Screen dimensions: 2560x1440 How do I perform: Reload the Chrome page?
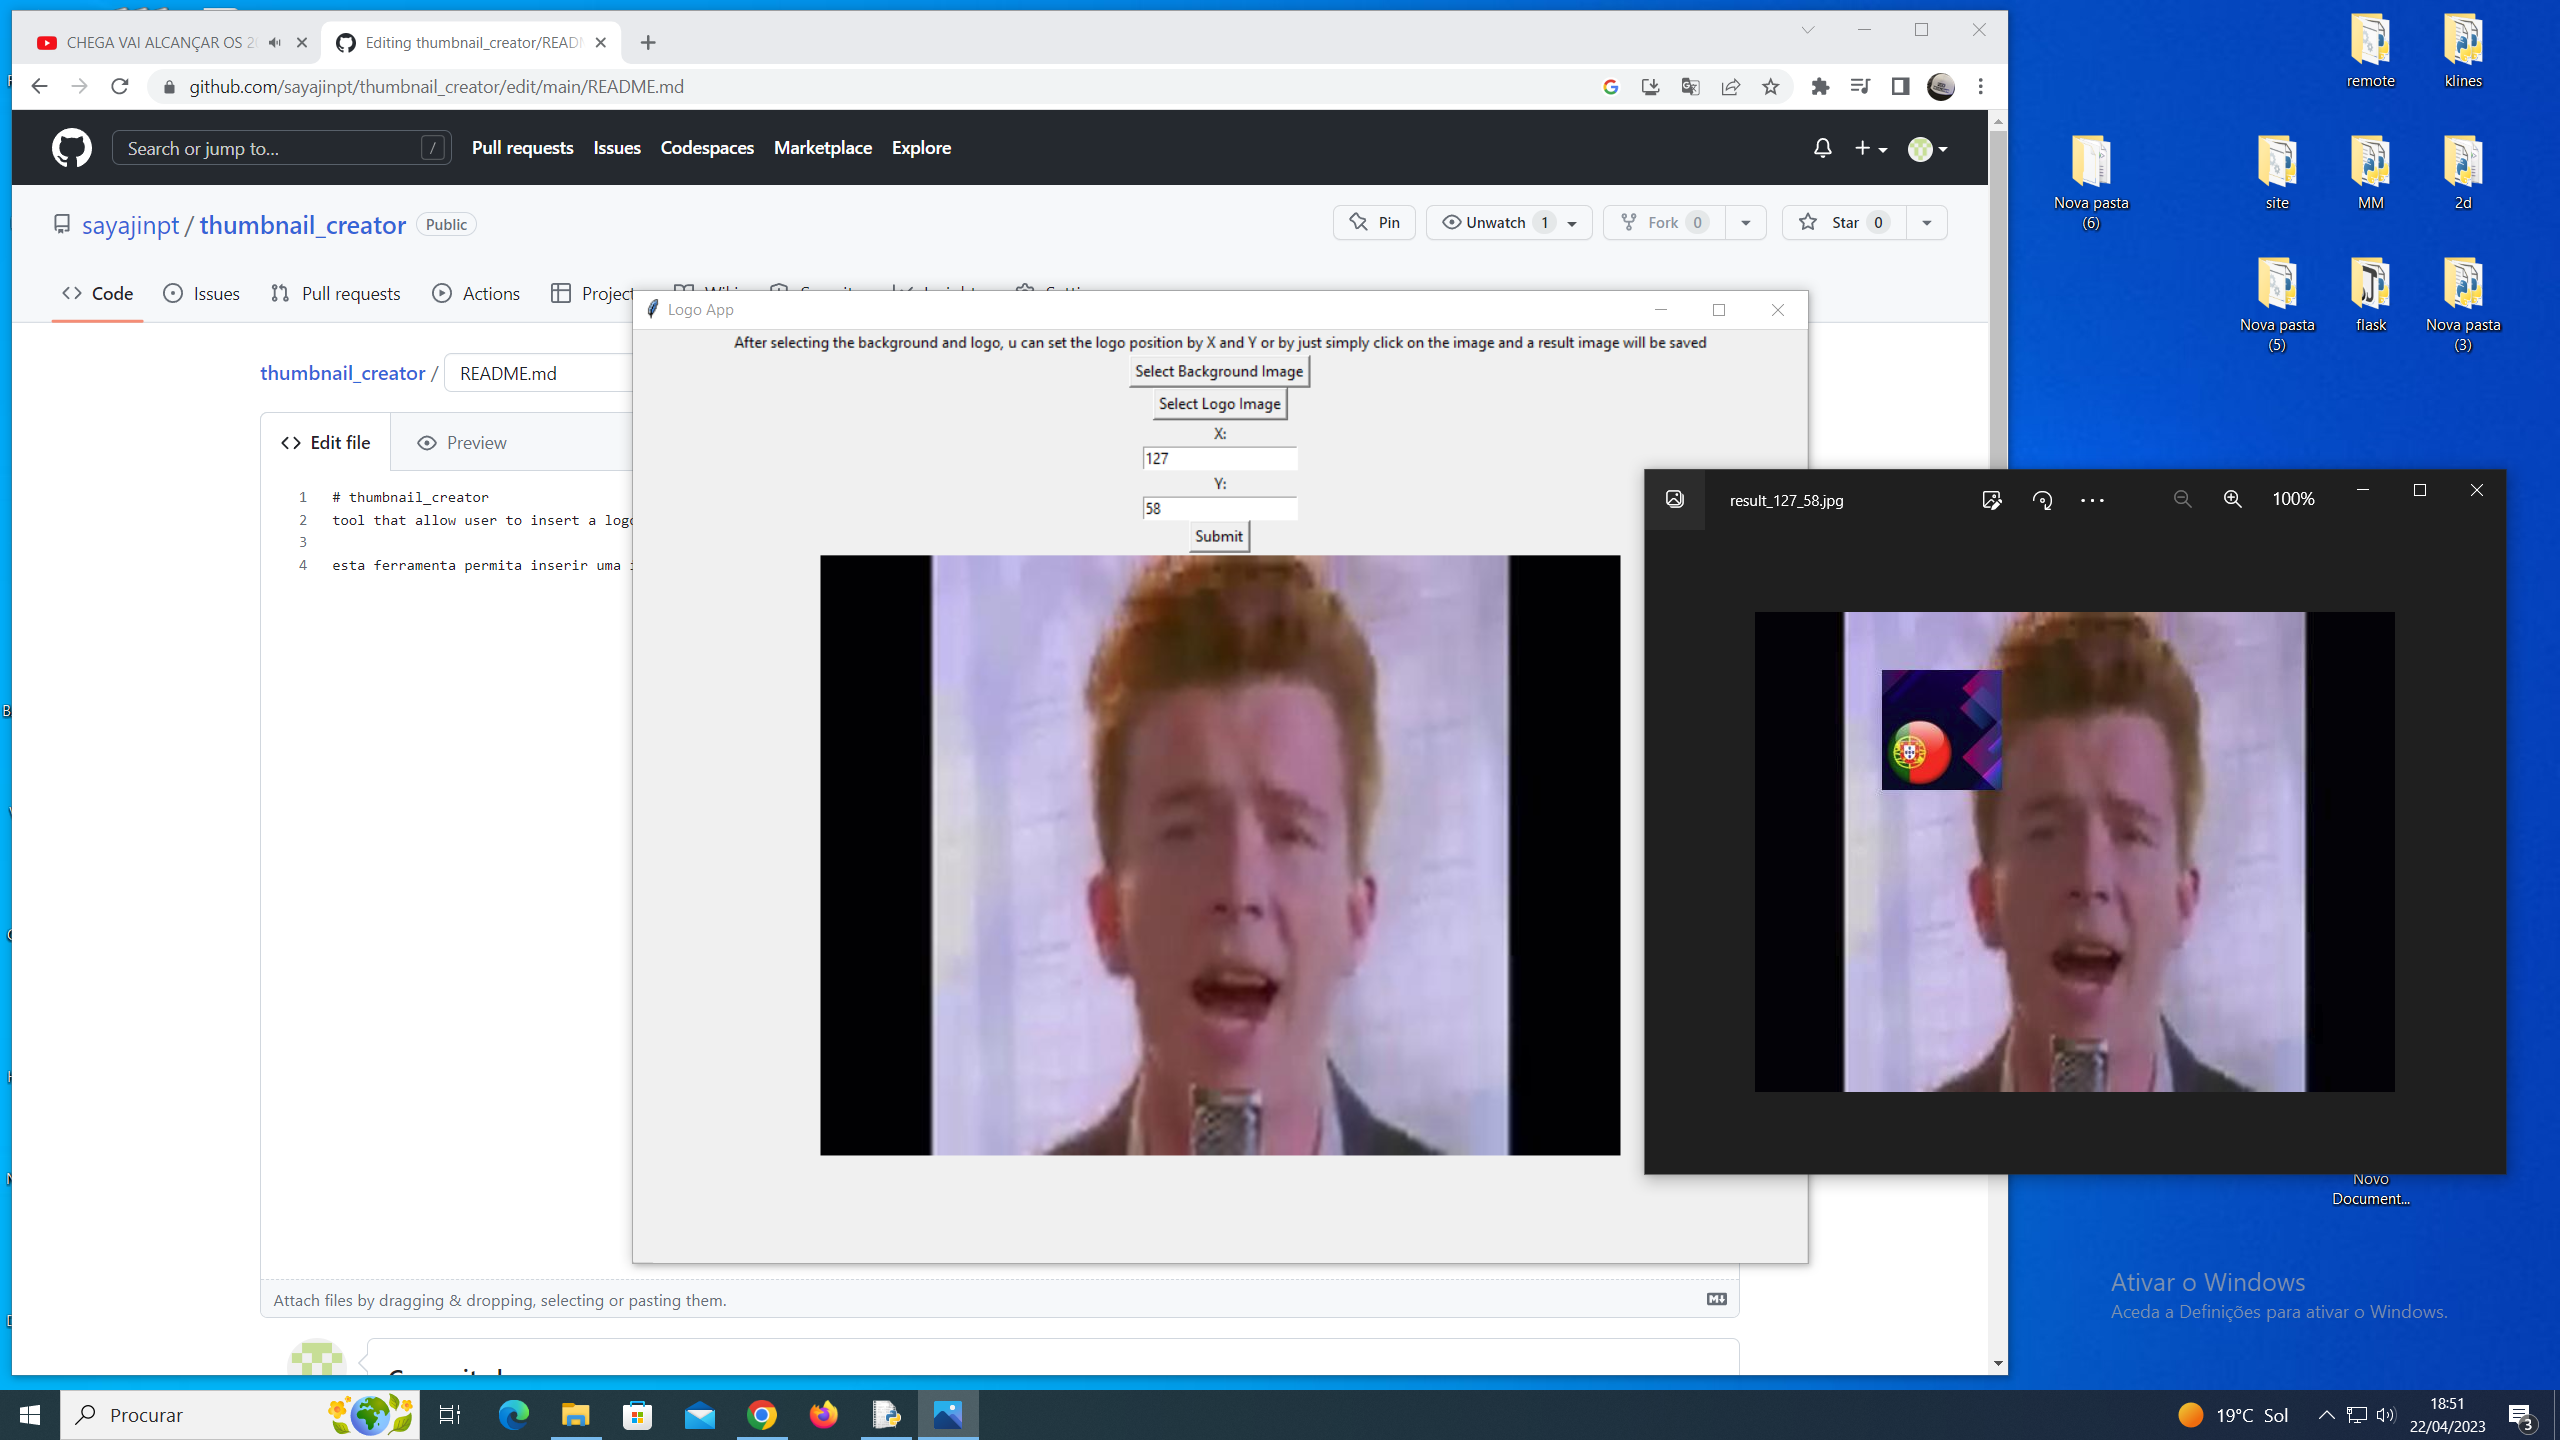tap(120, 86)
